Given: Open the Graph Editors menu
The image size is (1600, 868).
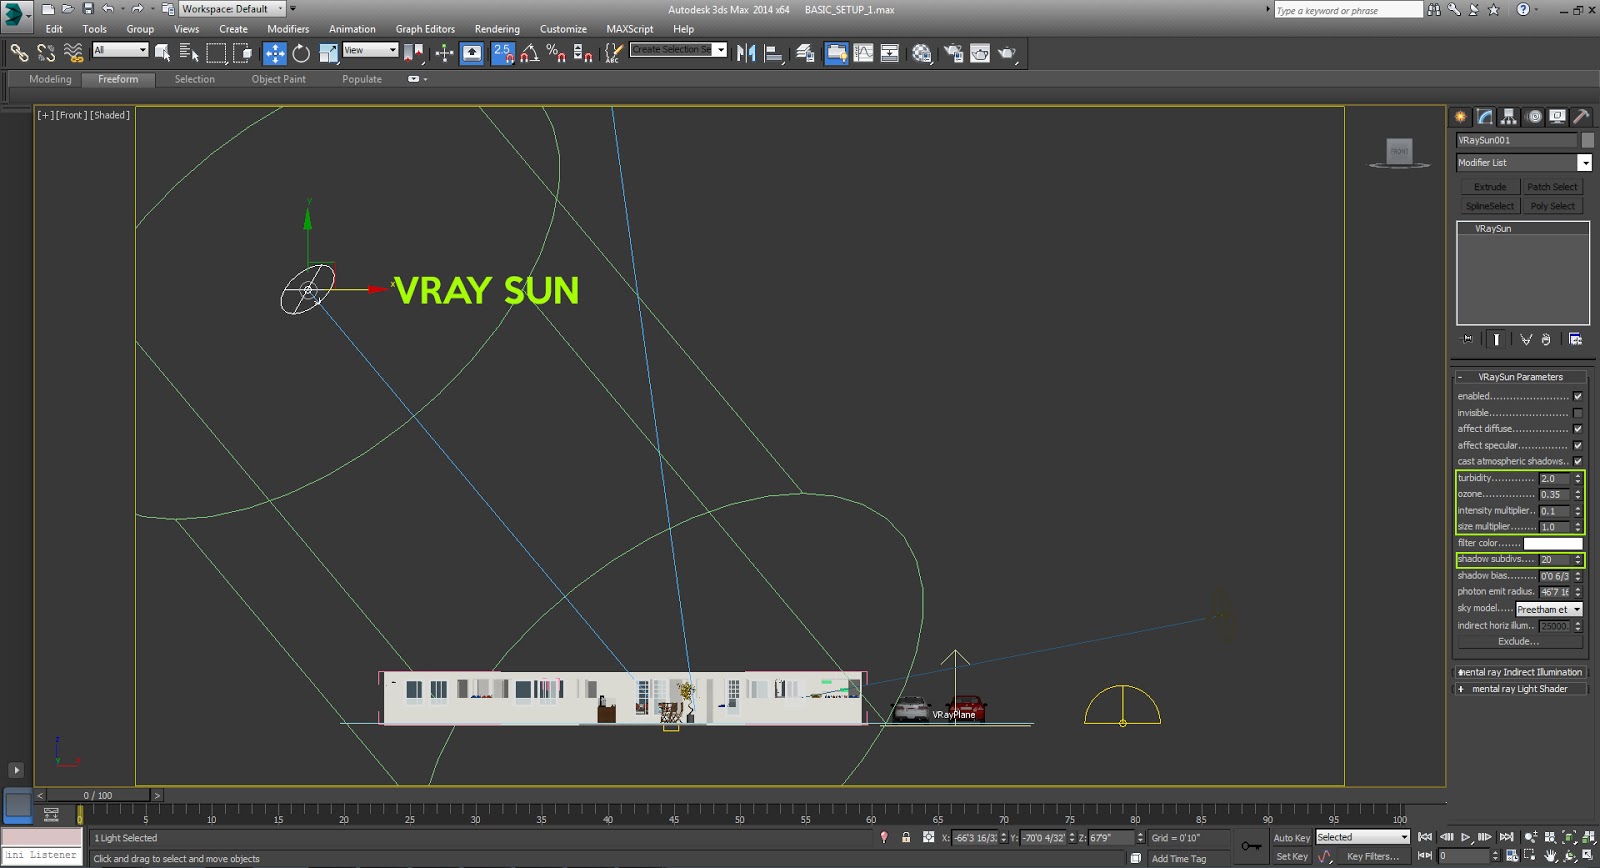Looking at the screenshot, I should 425,29.
